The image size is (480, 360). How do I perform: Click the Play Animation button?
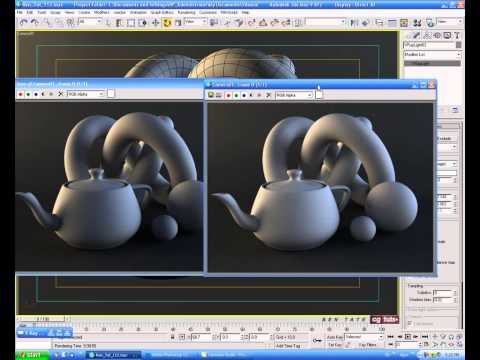click(408, 337)
